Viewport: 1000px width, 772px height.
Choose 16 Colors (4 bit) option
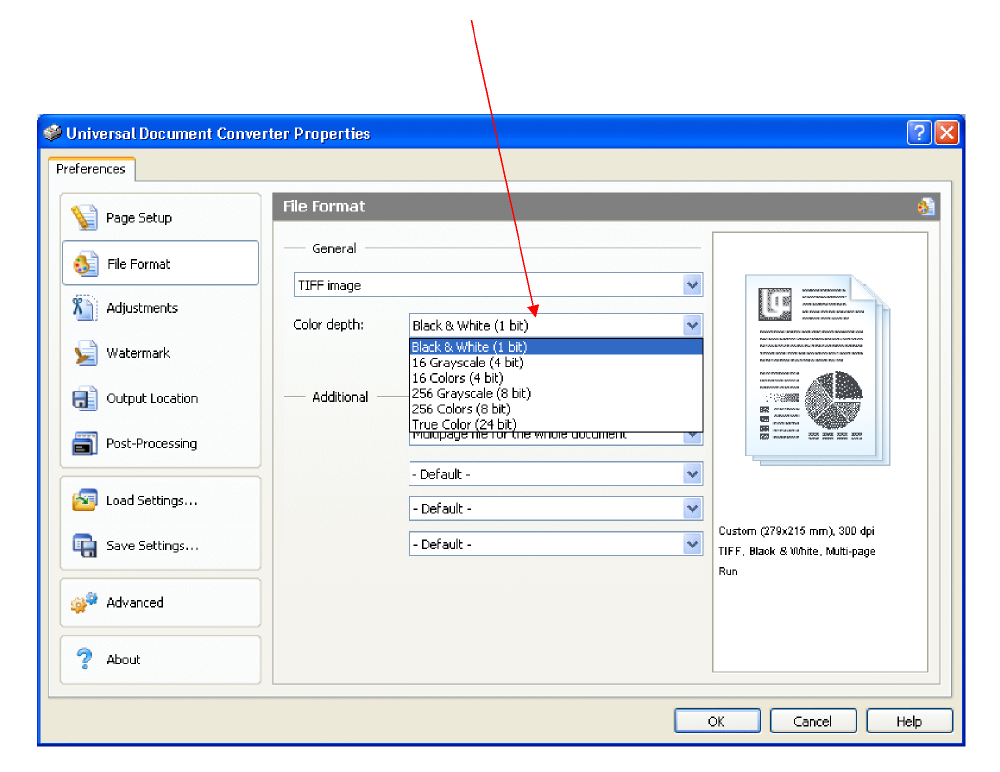(x=555, y=378)
